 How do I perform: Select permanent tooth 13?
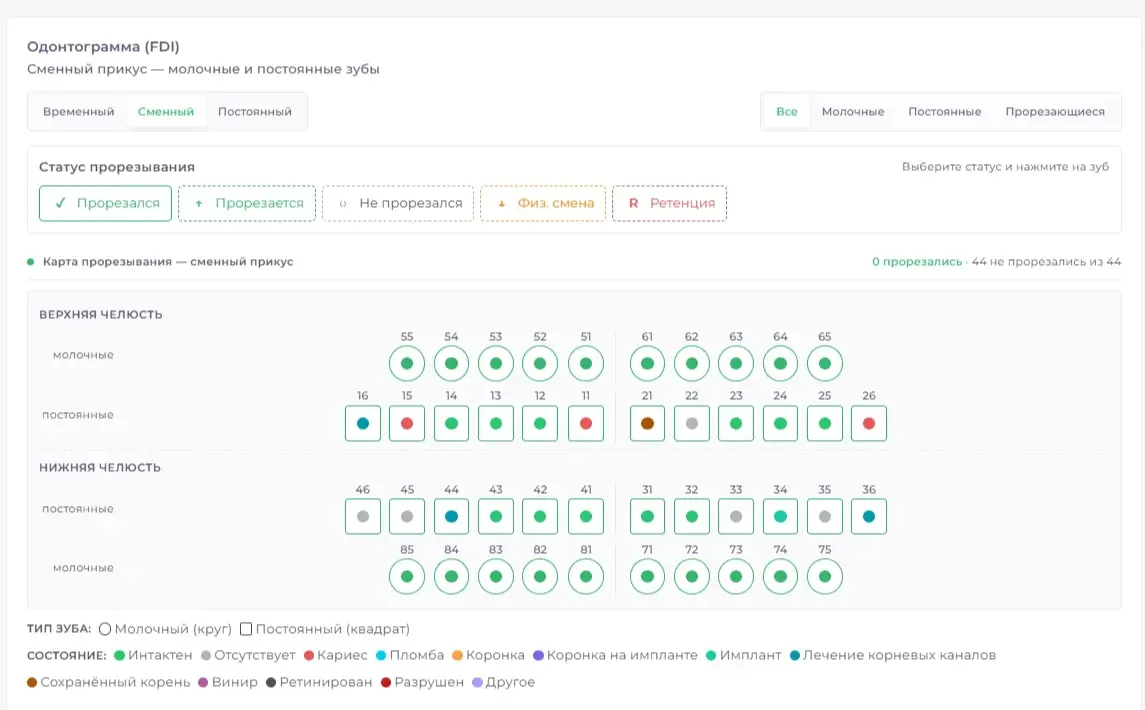tap(496, 424)
